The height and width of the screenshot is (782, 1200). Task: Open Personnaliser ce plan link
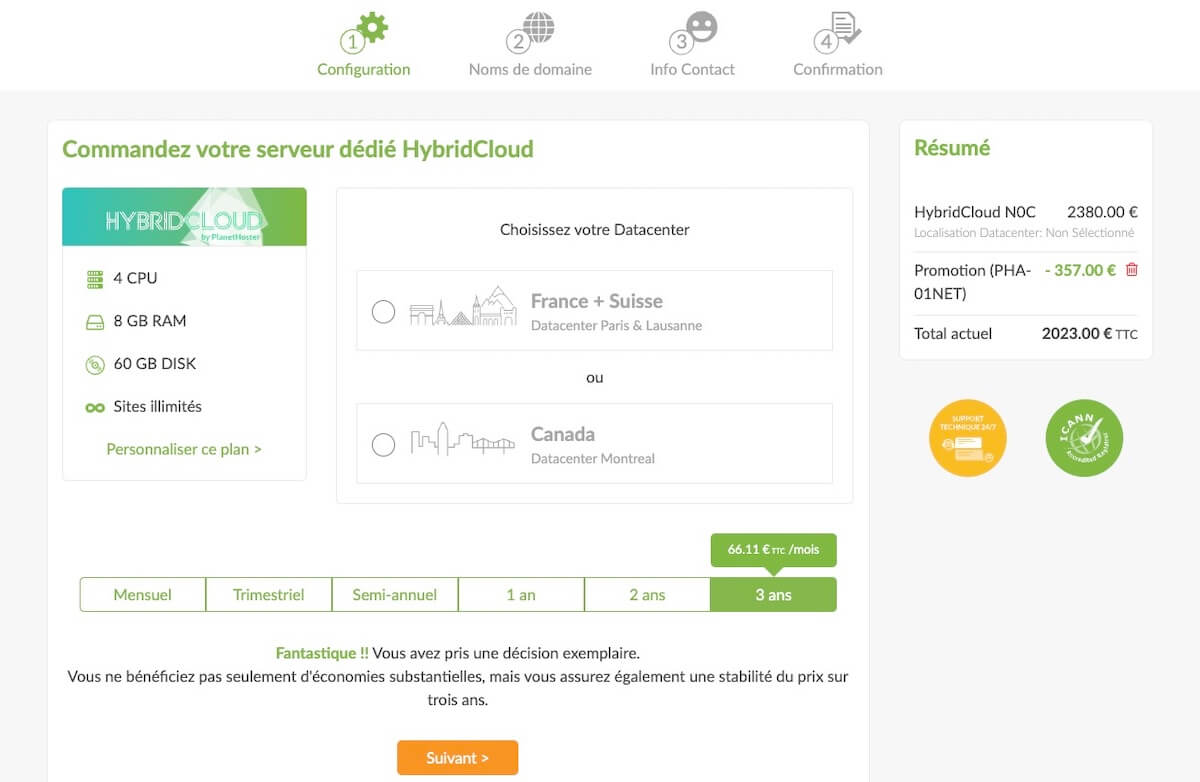(184, 449)
